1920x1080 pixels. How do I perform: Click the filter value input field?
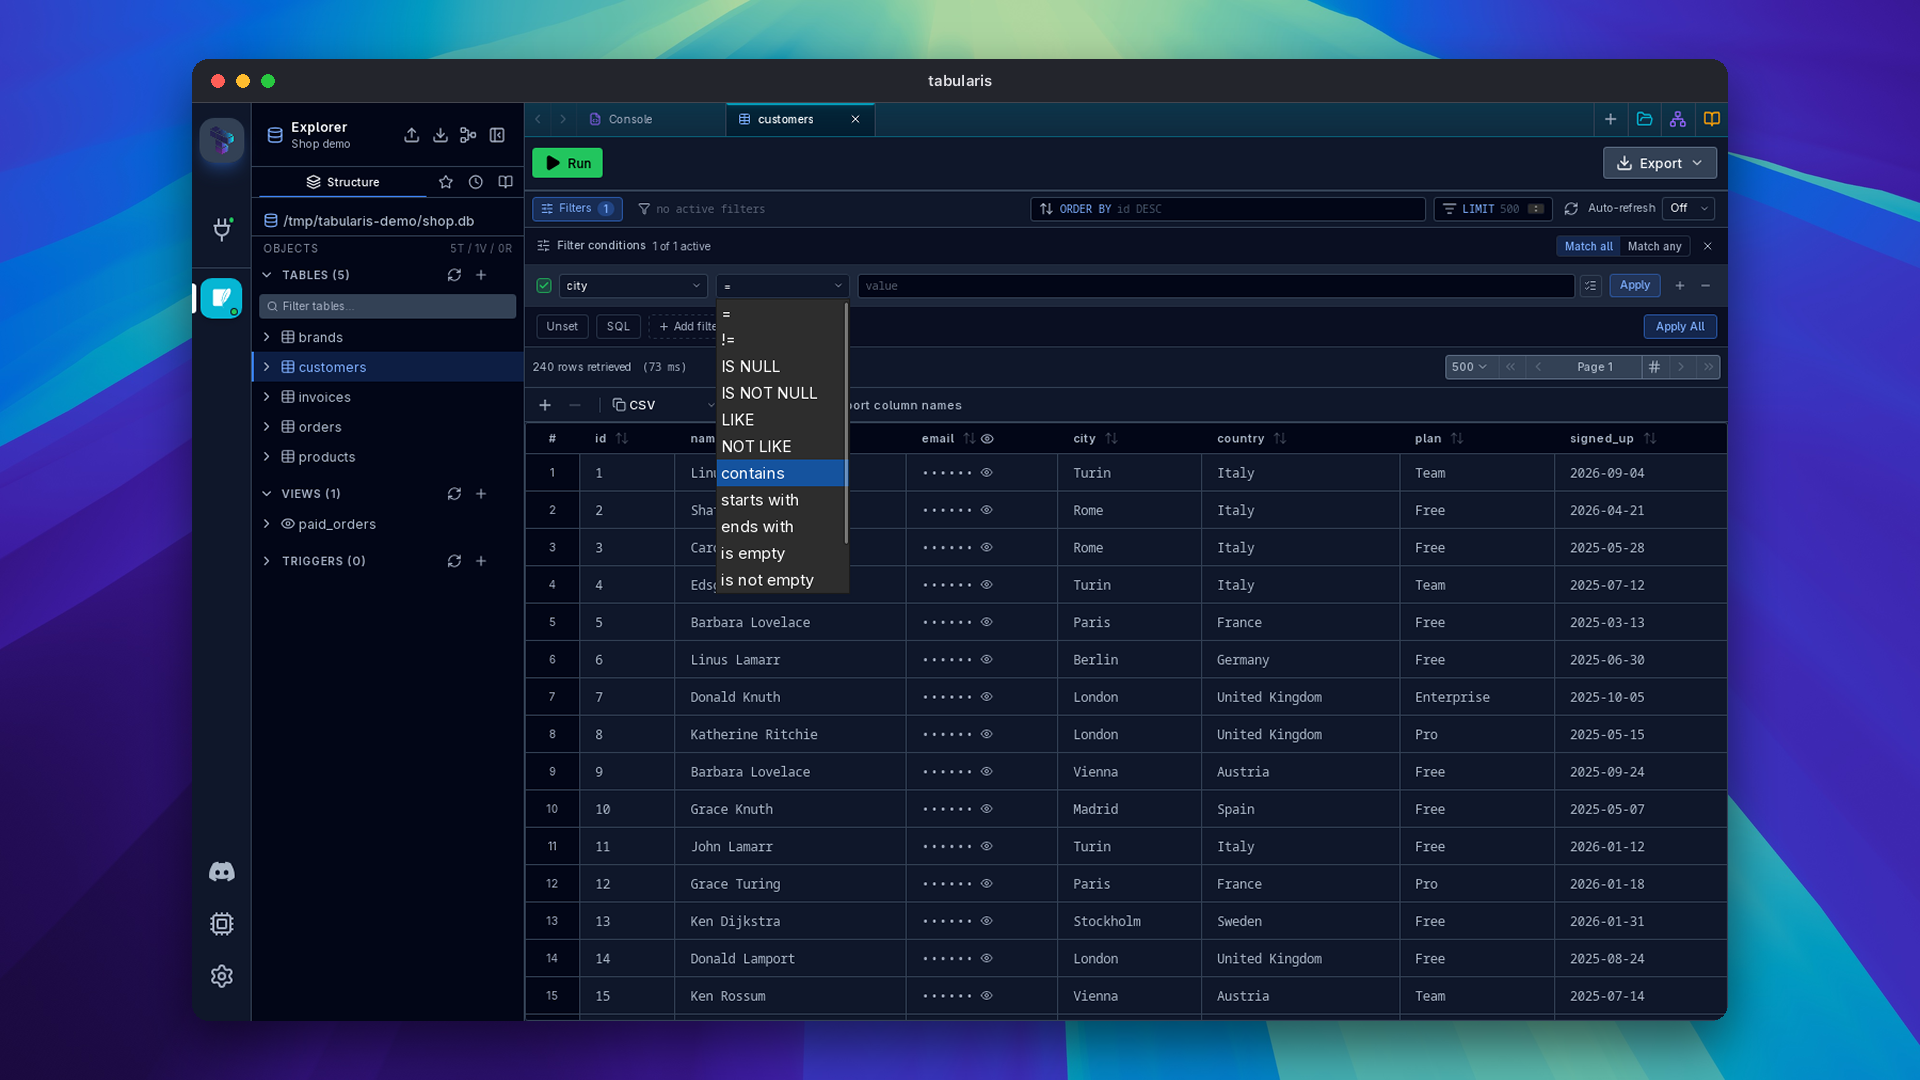1215,286
